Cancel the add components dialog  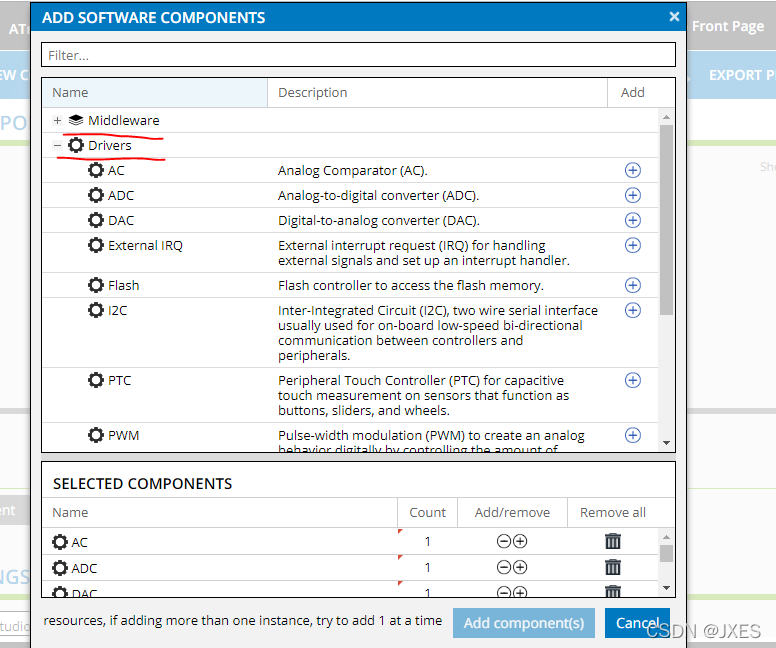pos(637,623)
